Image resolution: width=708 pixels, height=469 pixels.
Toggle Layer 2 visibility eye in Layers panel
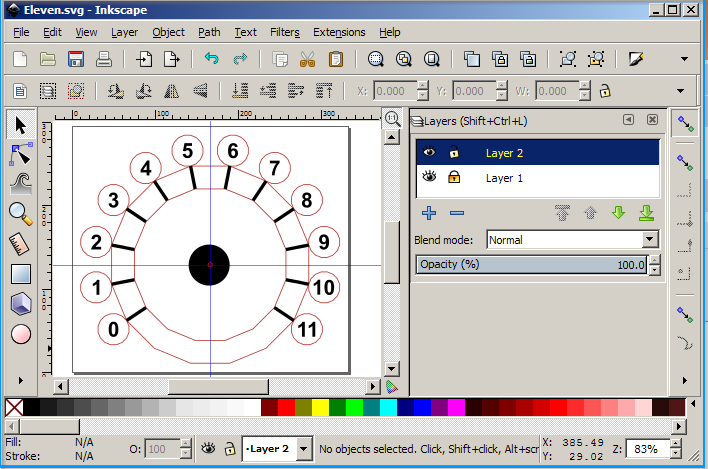pos(430,153)
